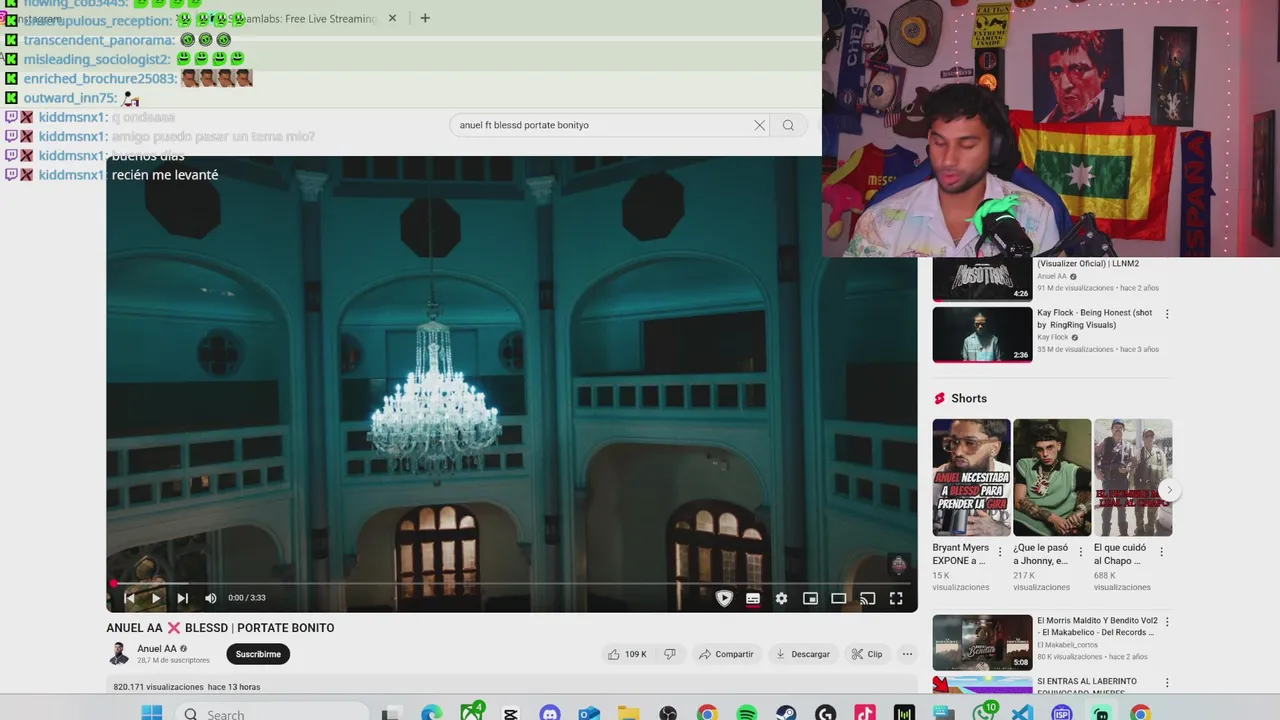Cast the video to a TV
This screenshot has width=1280, height=720.
(x=867, y=598)
